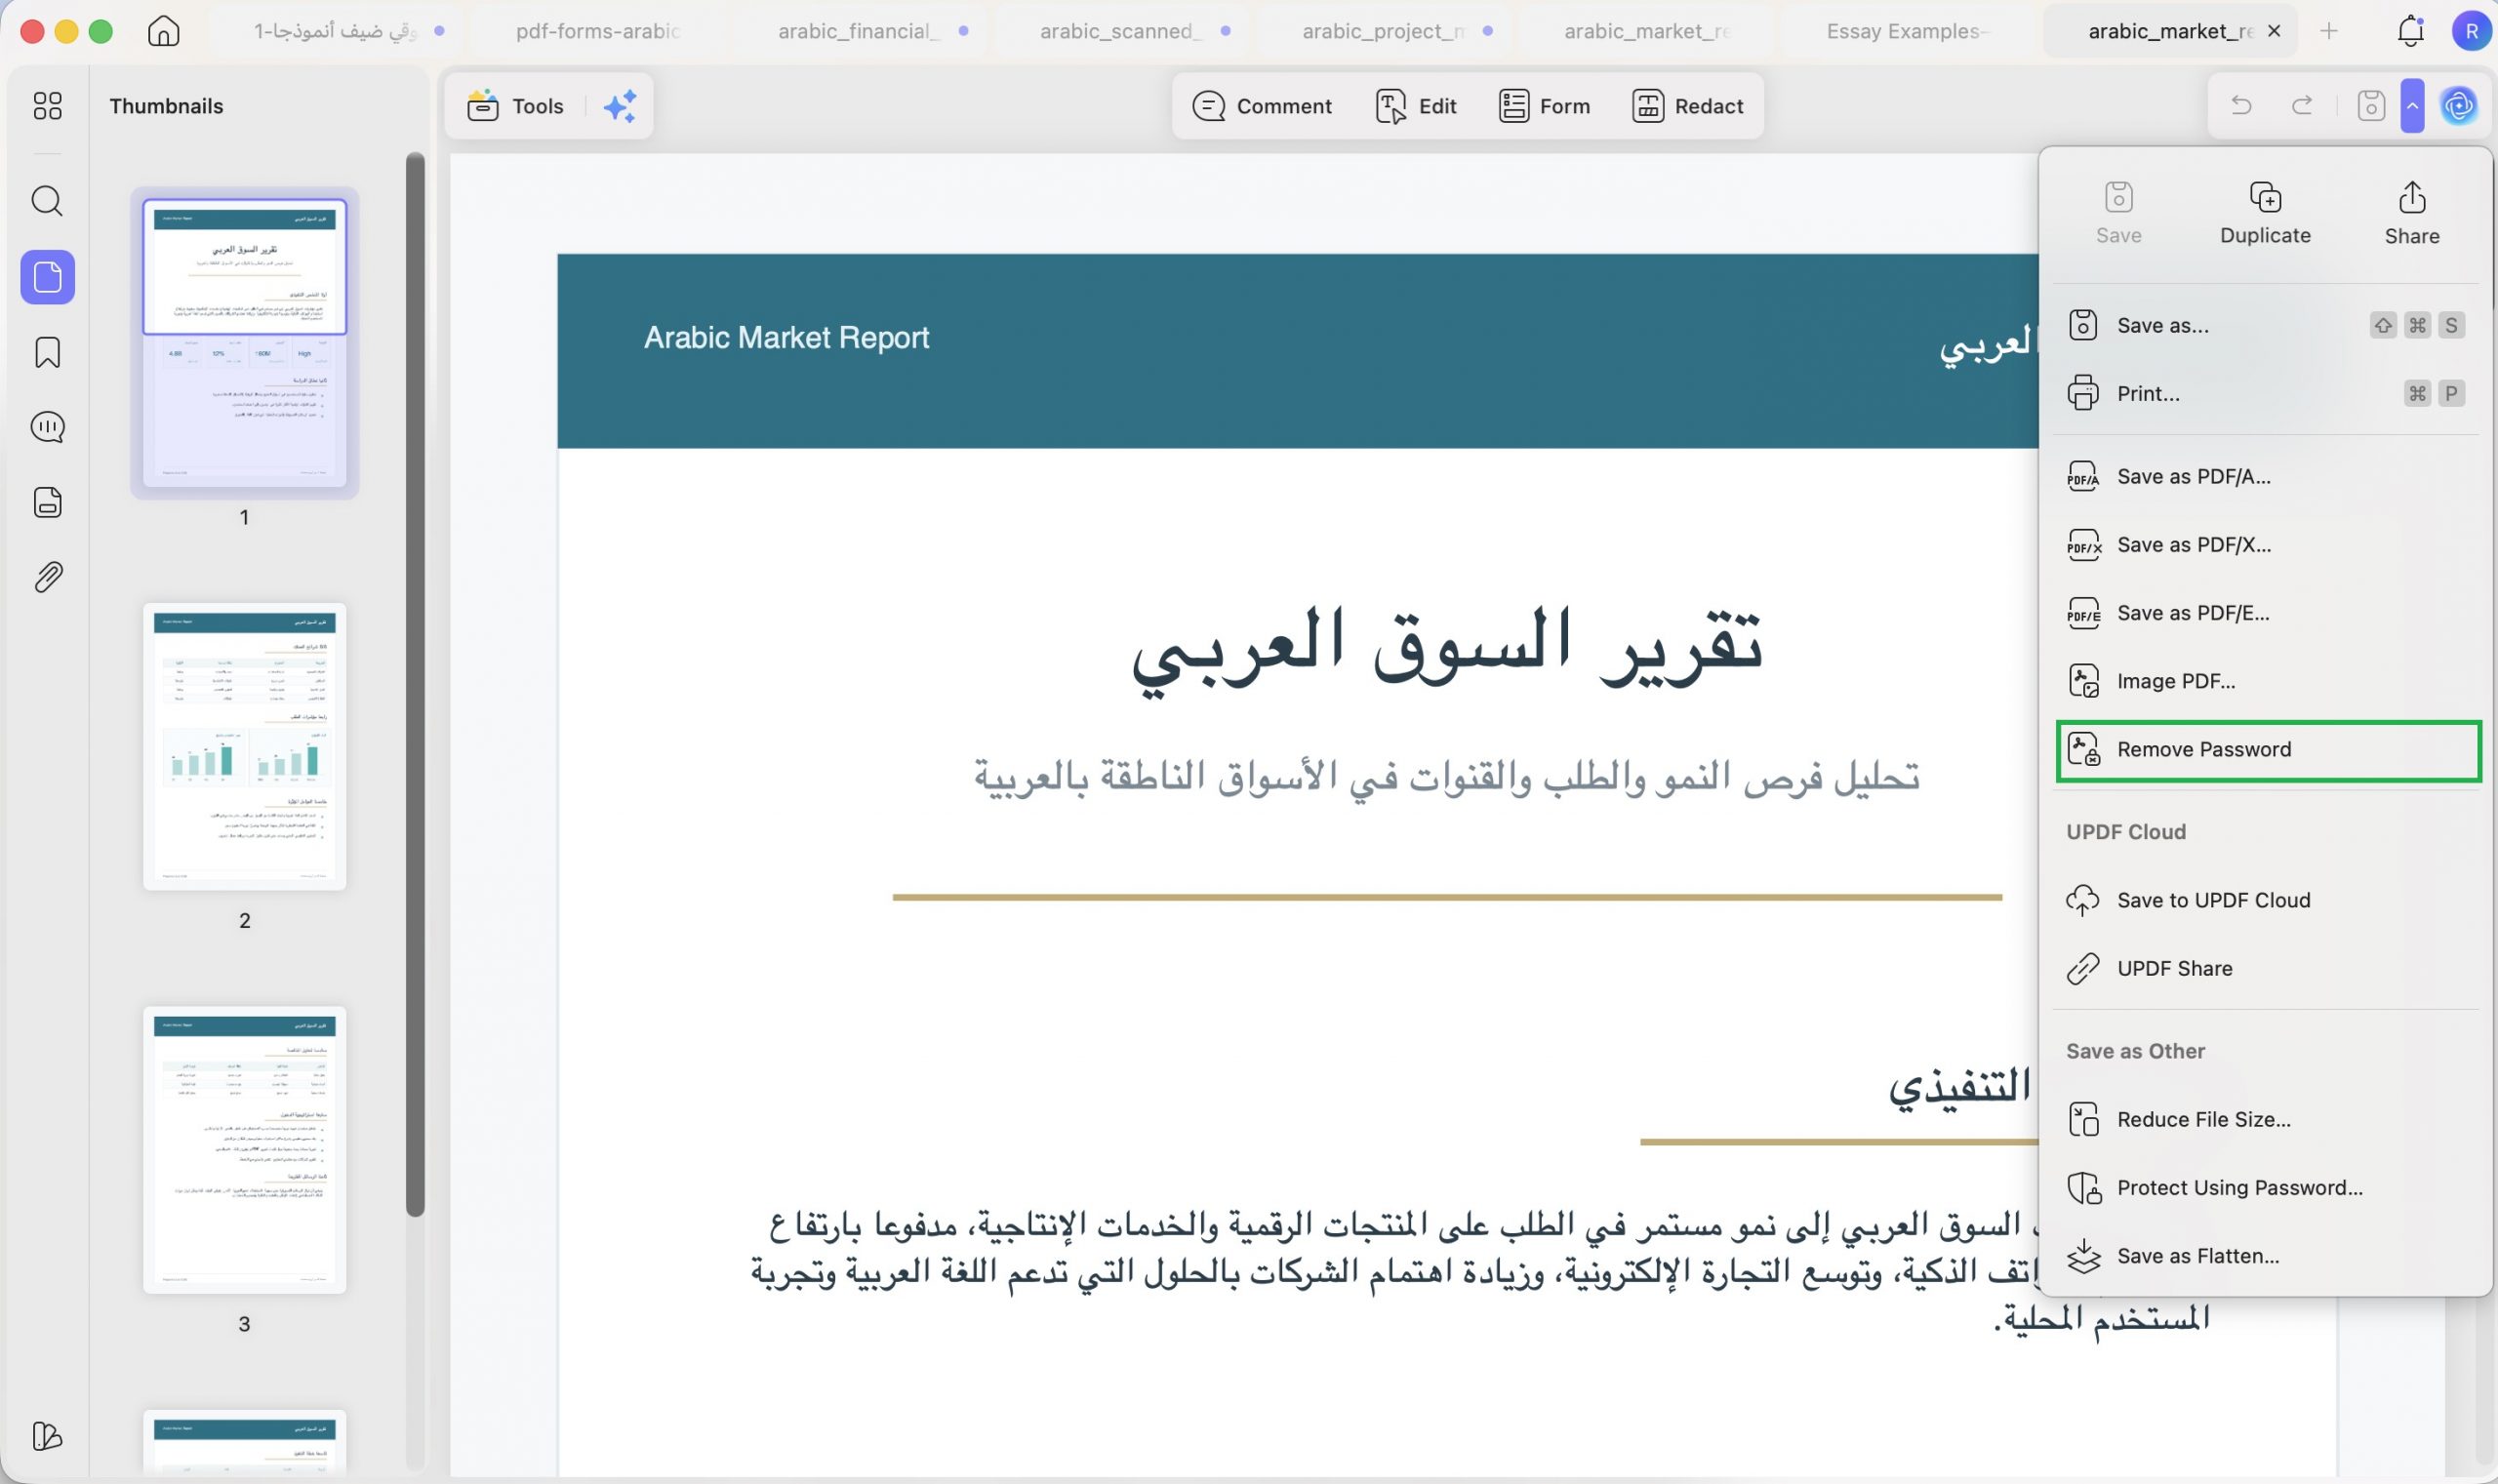The width and height of the screenshot is (2498, 1484).
Task: Open the Tools menu
Action: tap(515, 106)
